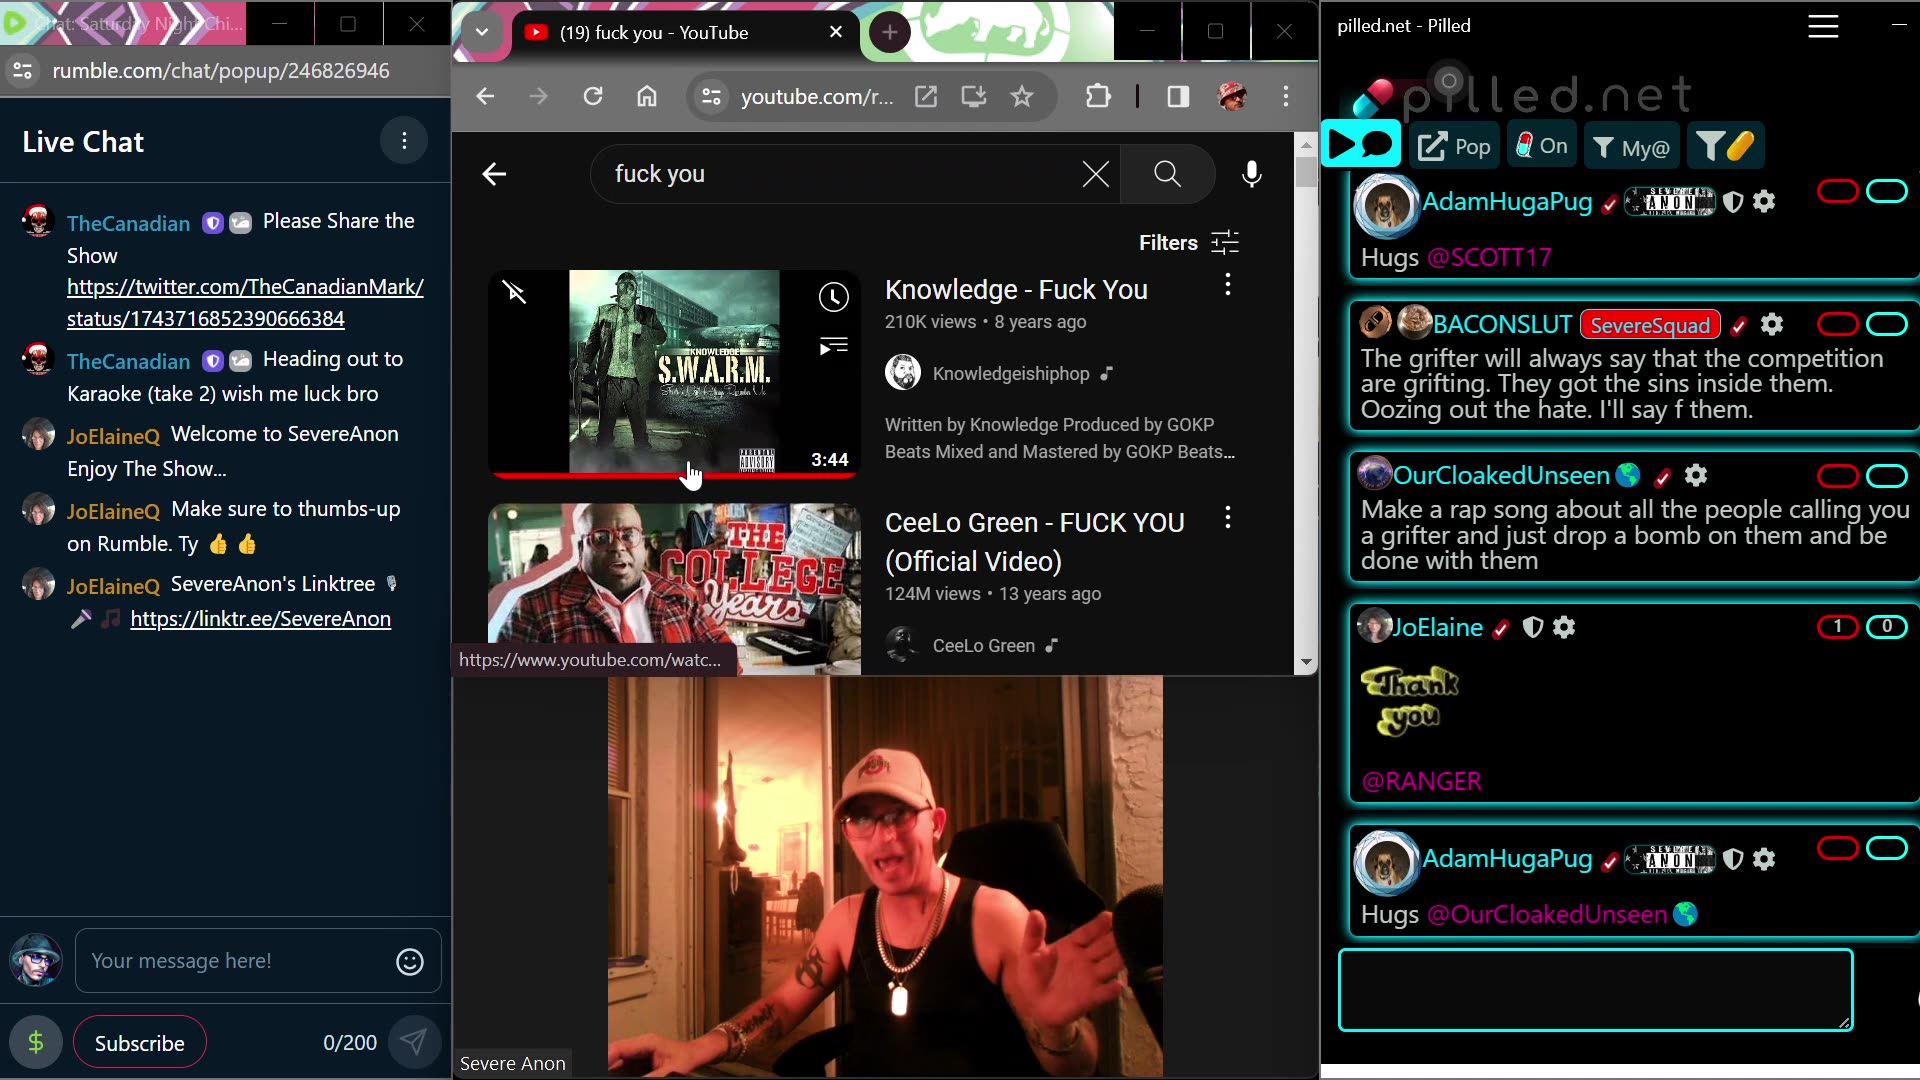The width and height of the screenshot is (1920, 1080).
Task: Open the SevereAnon Linktree link
Action: [260, 618]
